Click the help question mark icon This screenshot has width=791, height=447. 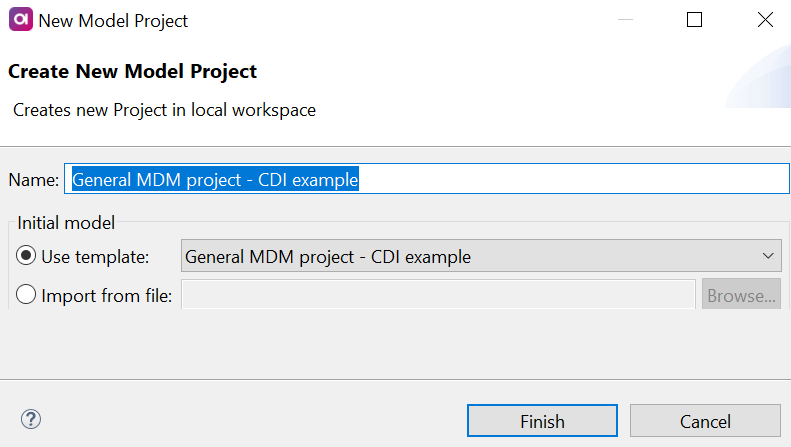pyautogui.click(x=31, y=419)
